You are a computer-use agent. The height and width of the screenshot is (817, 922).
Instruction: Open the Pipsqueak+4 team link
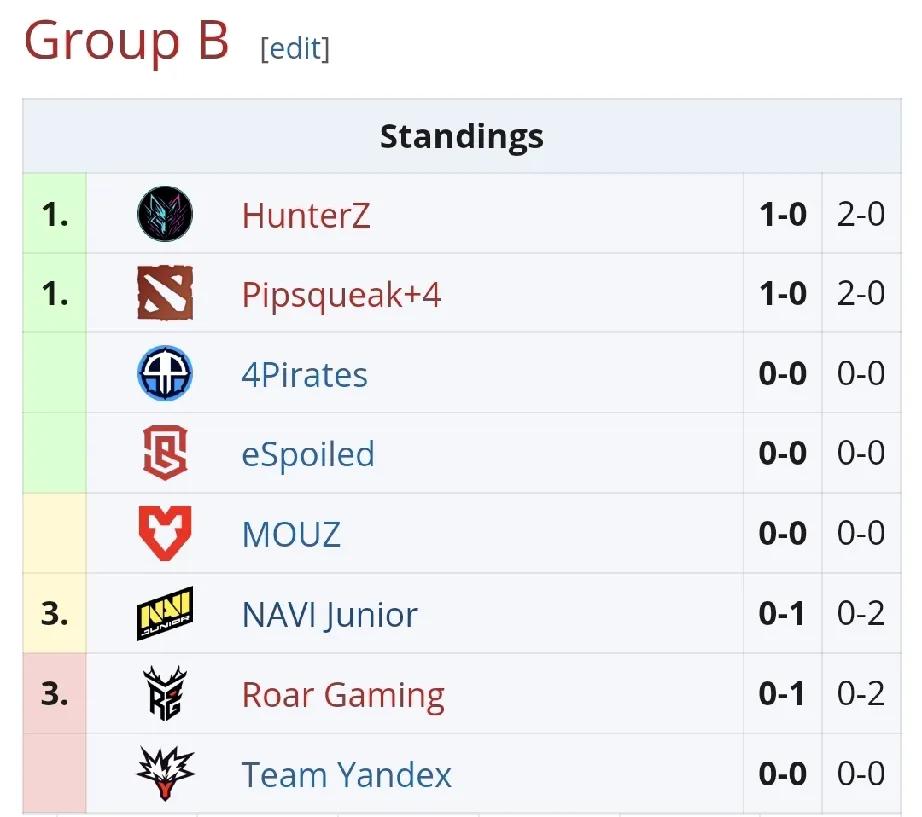coord(341,295)
